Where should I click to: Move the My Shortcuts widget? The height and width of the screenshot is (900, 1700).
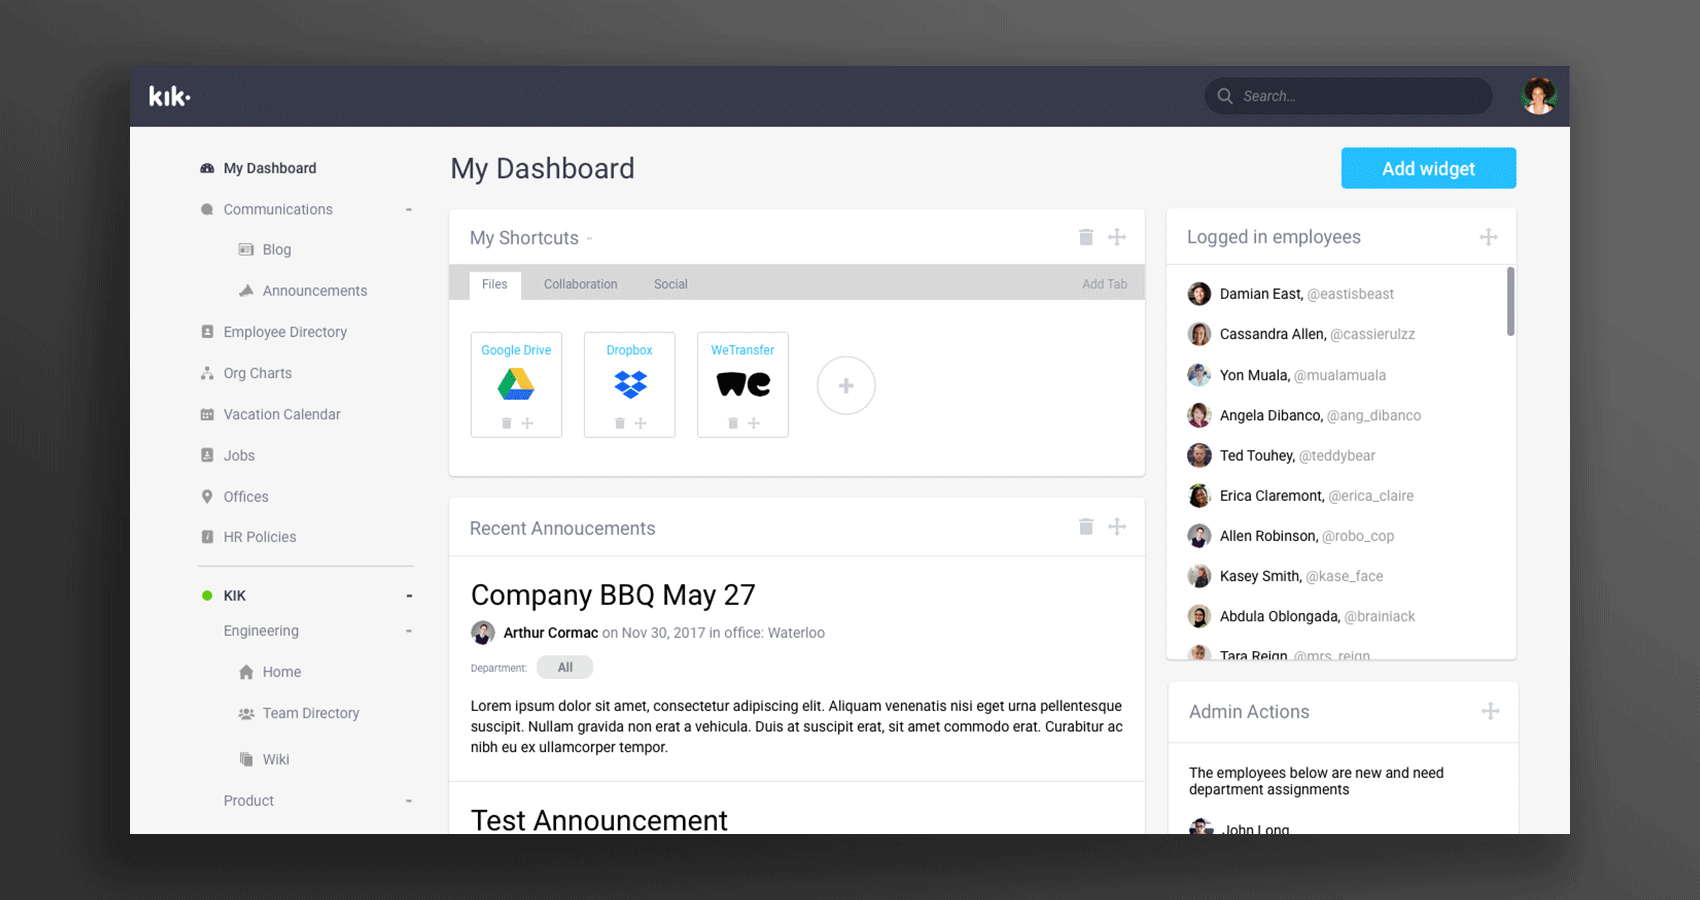[1117, 237]
